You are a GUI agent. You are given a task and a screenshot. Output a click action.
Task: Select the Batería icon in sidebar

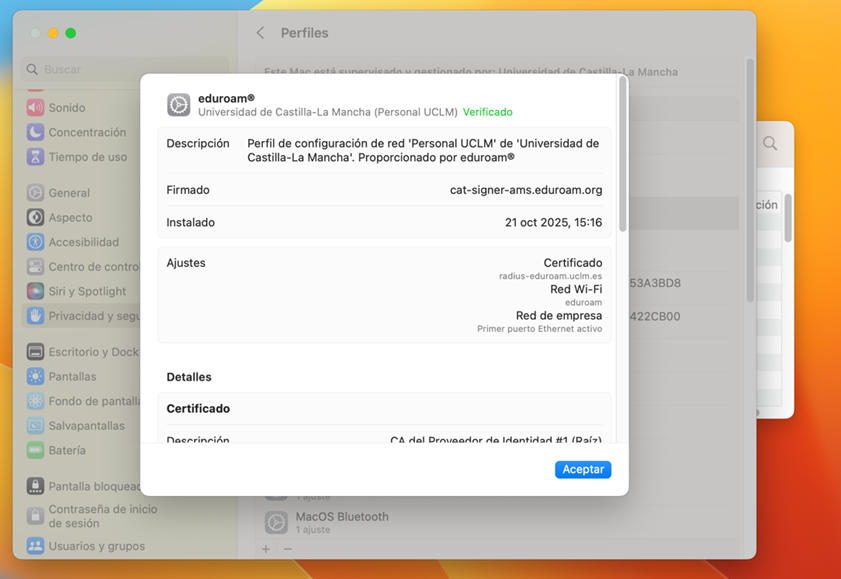(x=35, y=451)
